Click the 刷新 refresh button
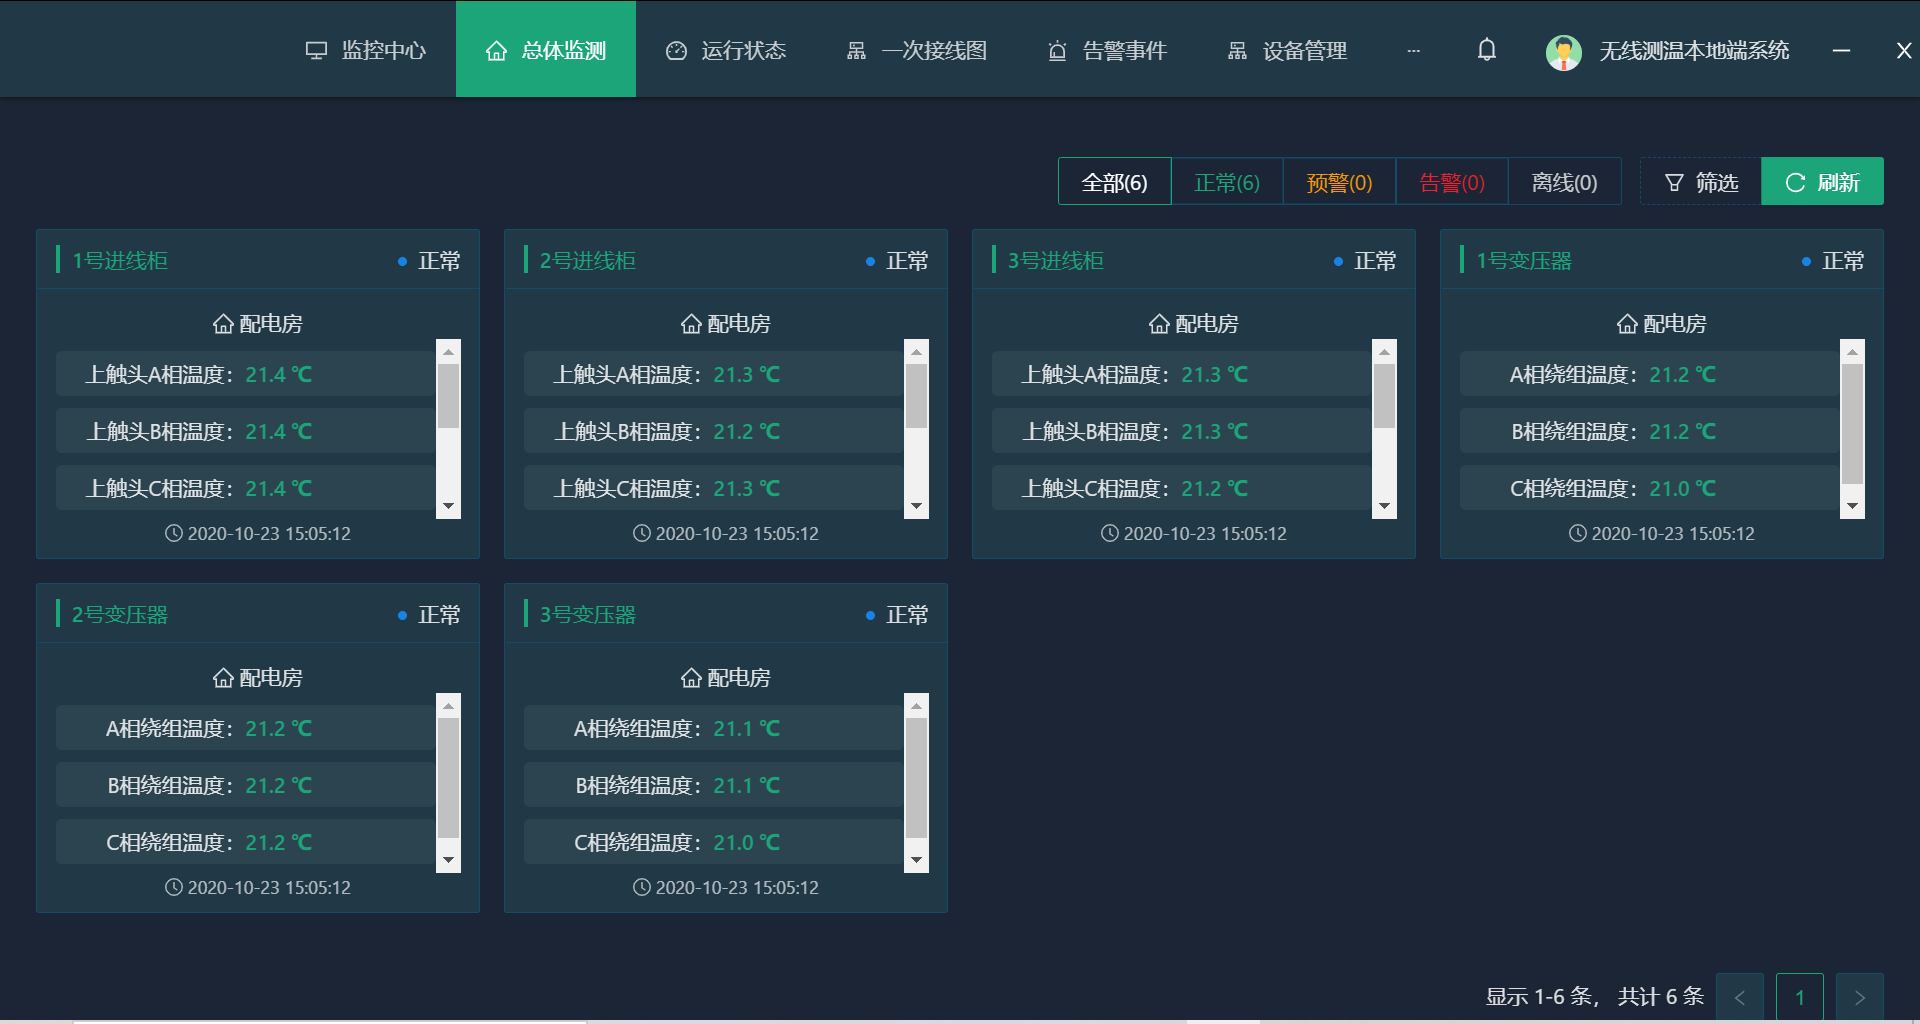This screenshot has height=1024, width=1920. click(1822, 181)
